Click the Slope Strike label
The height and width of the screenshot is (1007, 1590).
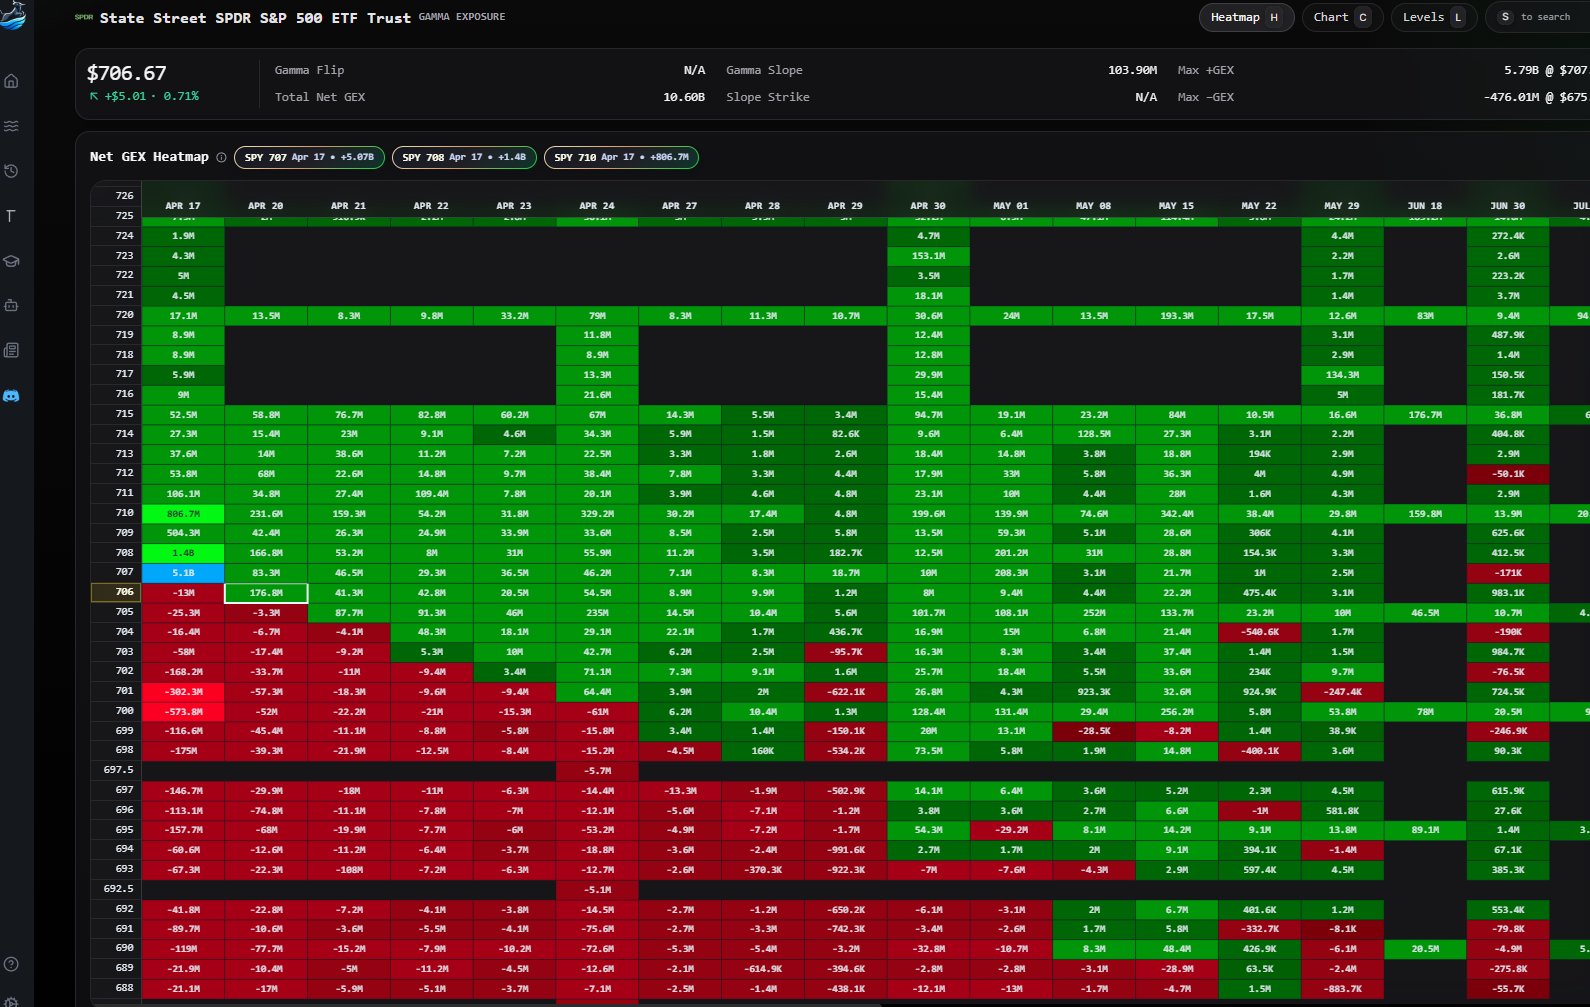pos(768,97)
